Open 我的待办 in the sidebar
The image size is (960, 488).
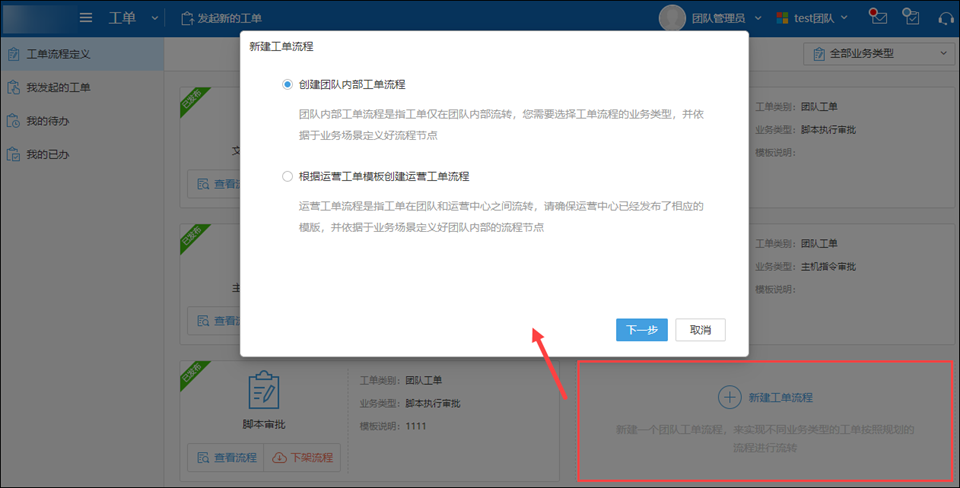click(x=82, y=121)
